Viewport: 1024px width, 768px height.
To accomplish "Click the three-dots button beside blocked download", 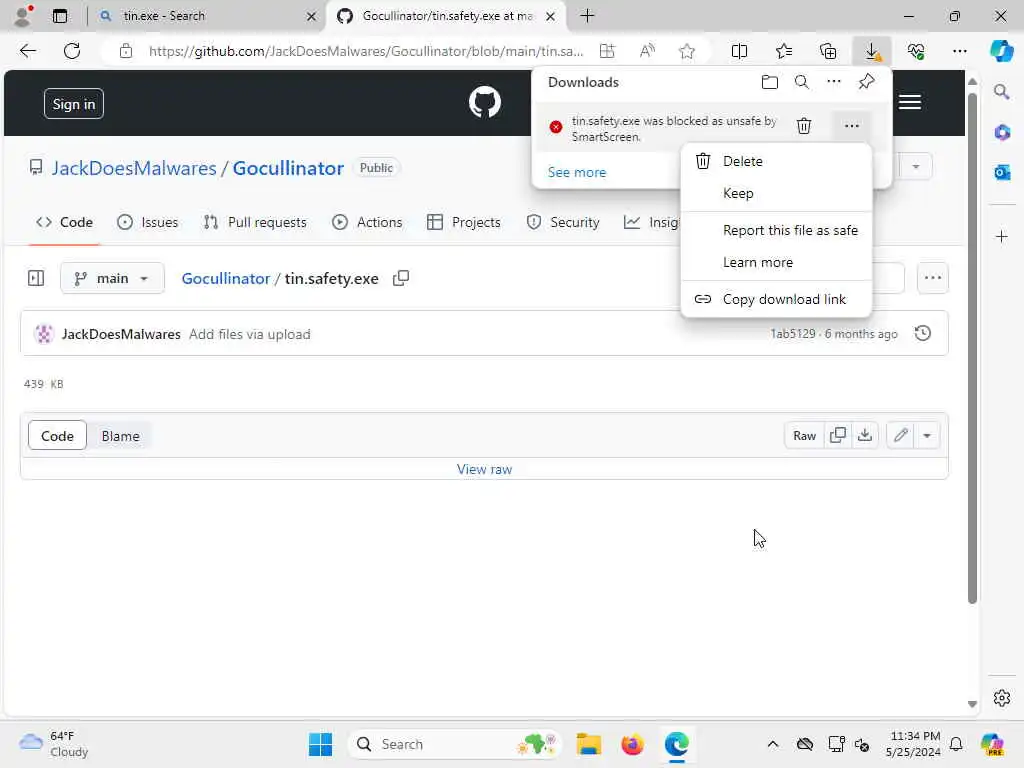I will [851, 126].
